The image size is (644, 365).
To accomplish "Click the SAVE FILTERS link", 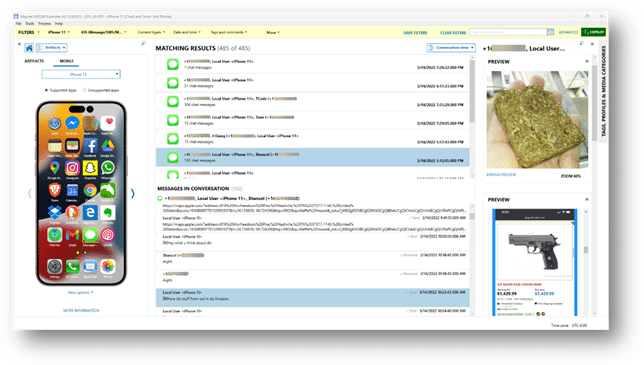I will [415, 32].
